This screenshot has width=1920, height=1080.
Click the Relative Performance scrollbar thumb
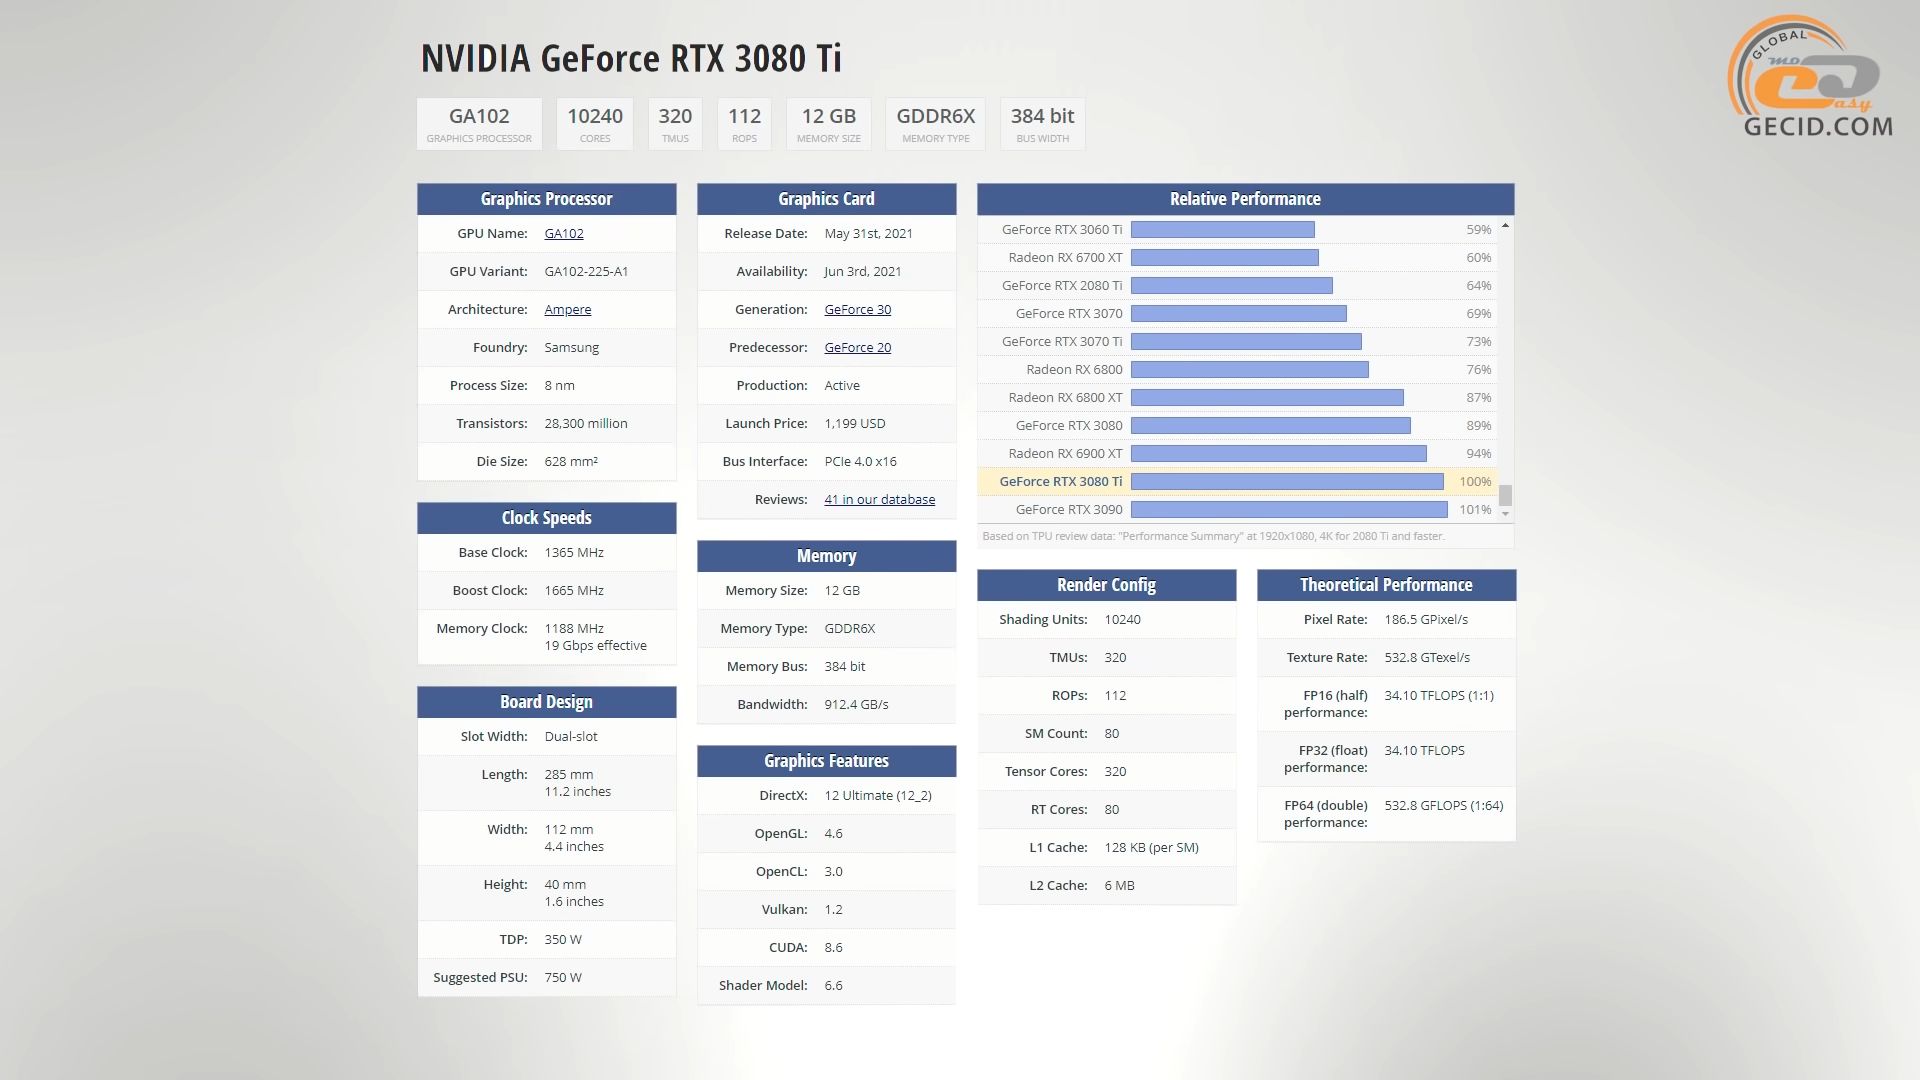tap(1505, 495)
